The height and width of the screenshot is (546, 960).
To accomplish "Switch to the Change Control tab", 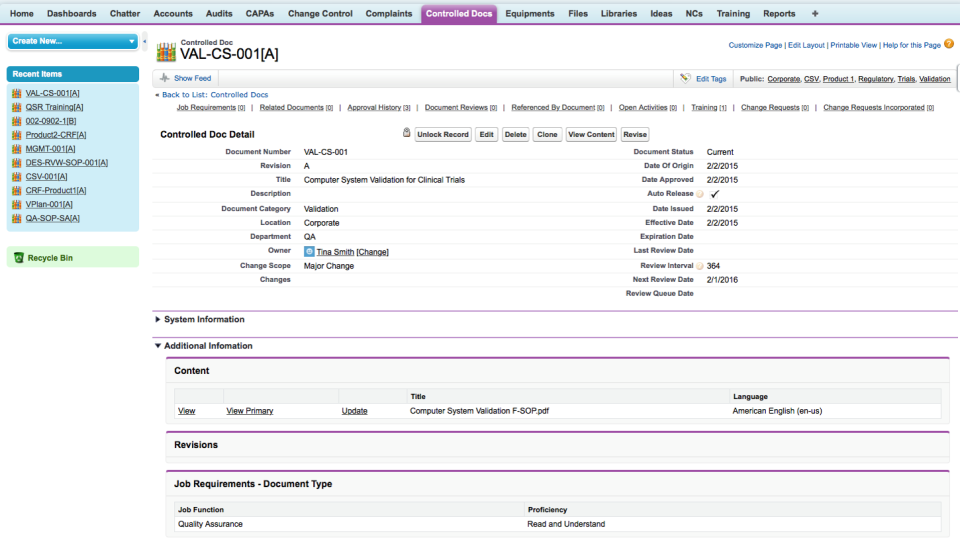I will [x=320, y=14].
